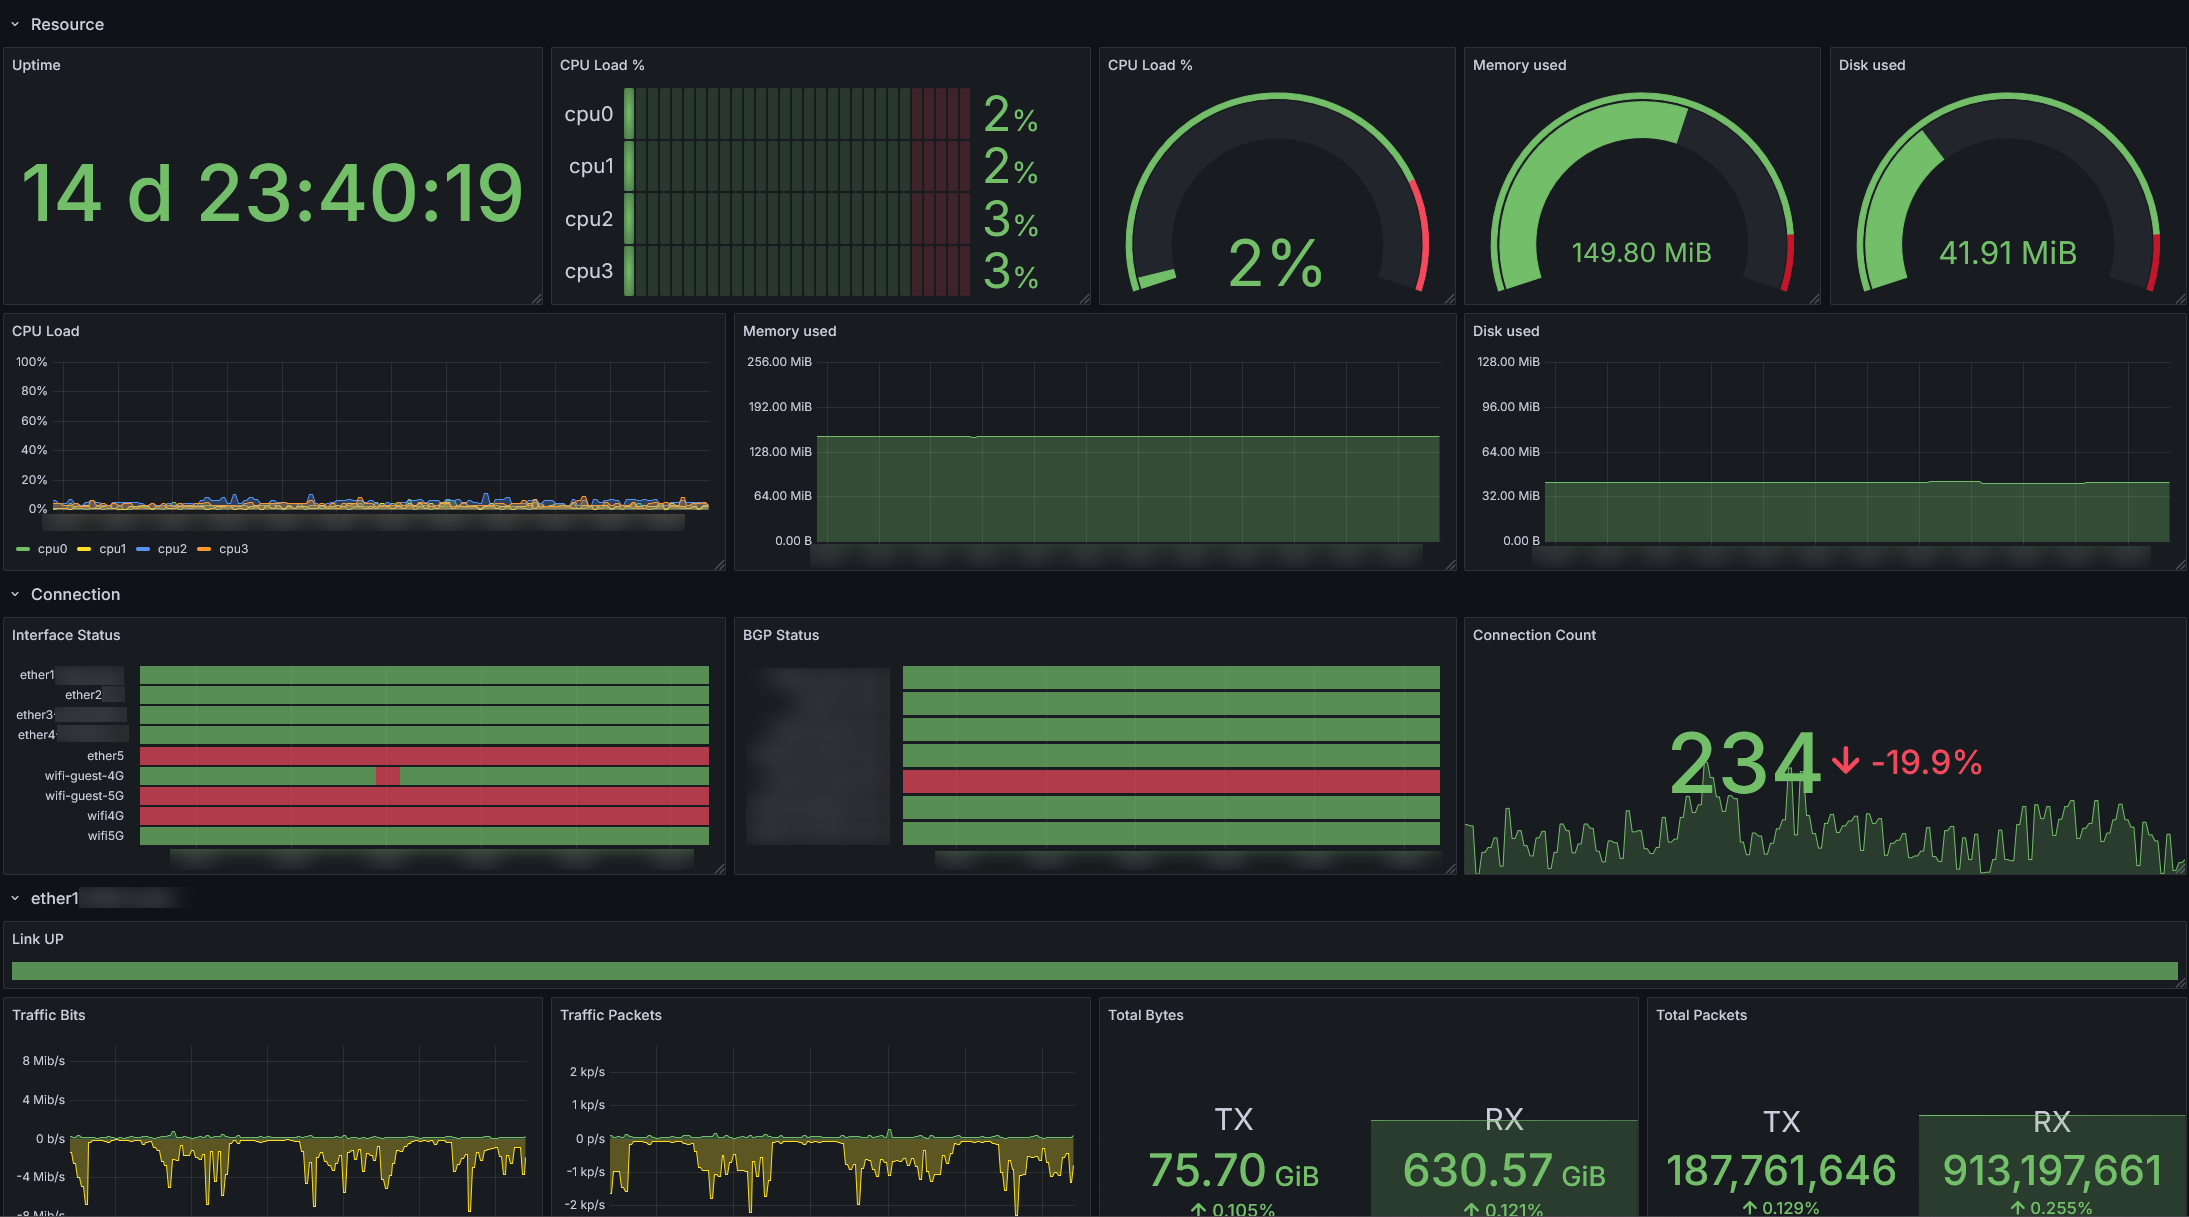Click resize handle of CPU Load % bar panel
This screenshot has width=2189, height=1217.
[1085, 299]
